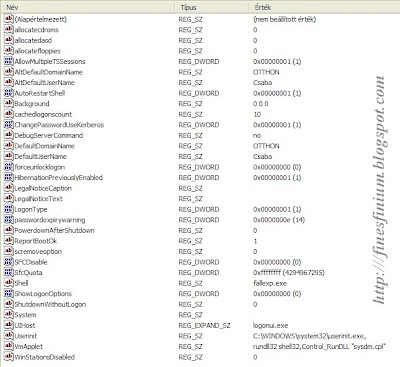The height and width of the screenshot is (367, 400).
Task: Click the icon next to allocatecdroms
Action: point(8,30)
